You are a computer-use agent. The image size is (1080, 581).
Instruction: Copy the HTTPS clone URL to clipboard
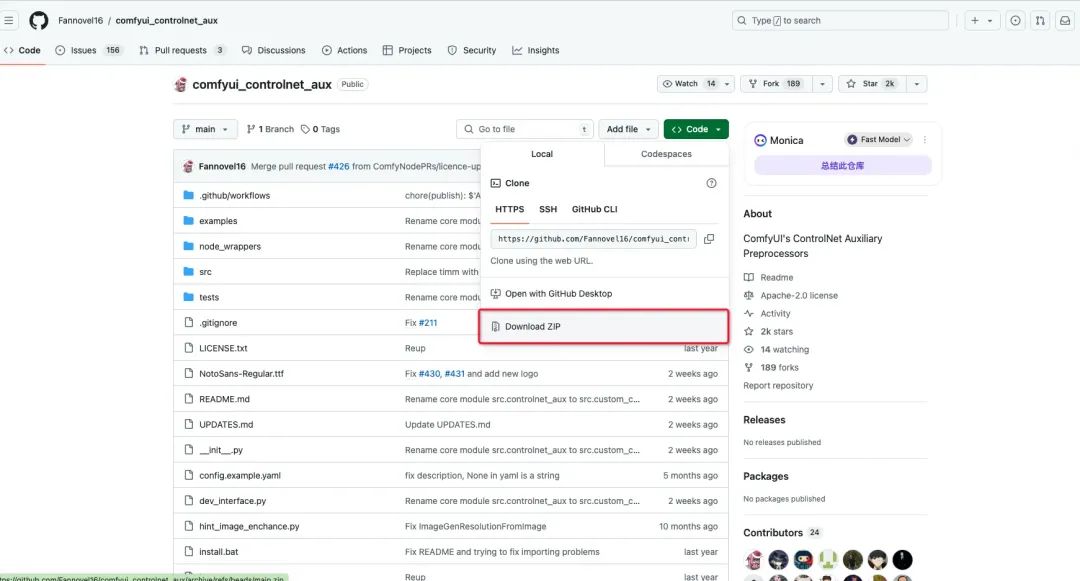pyautogui.click(x=709, y=239)
